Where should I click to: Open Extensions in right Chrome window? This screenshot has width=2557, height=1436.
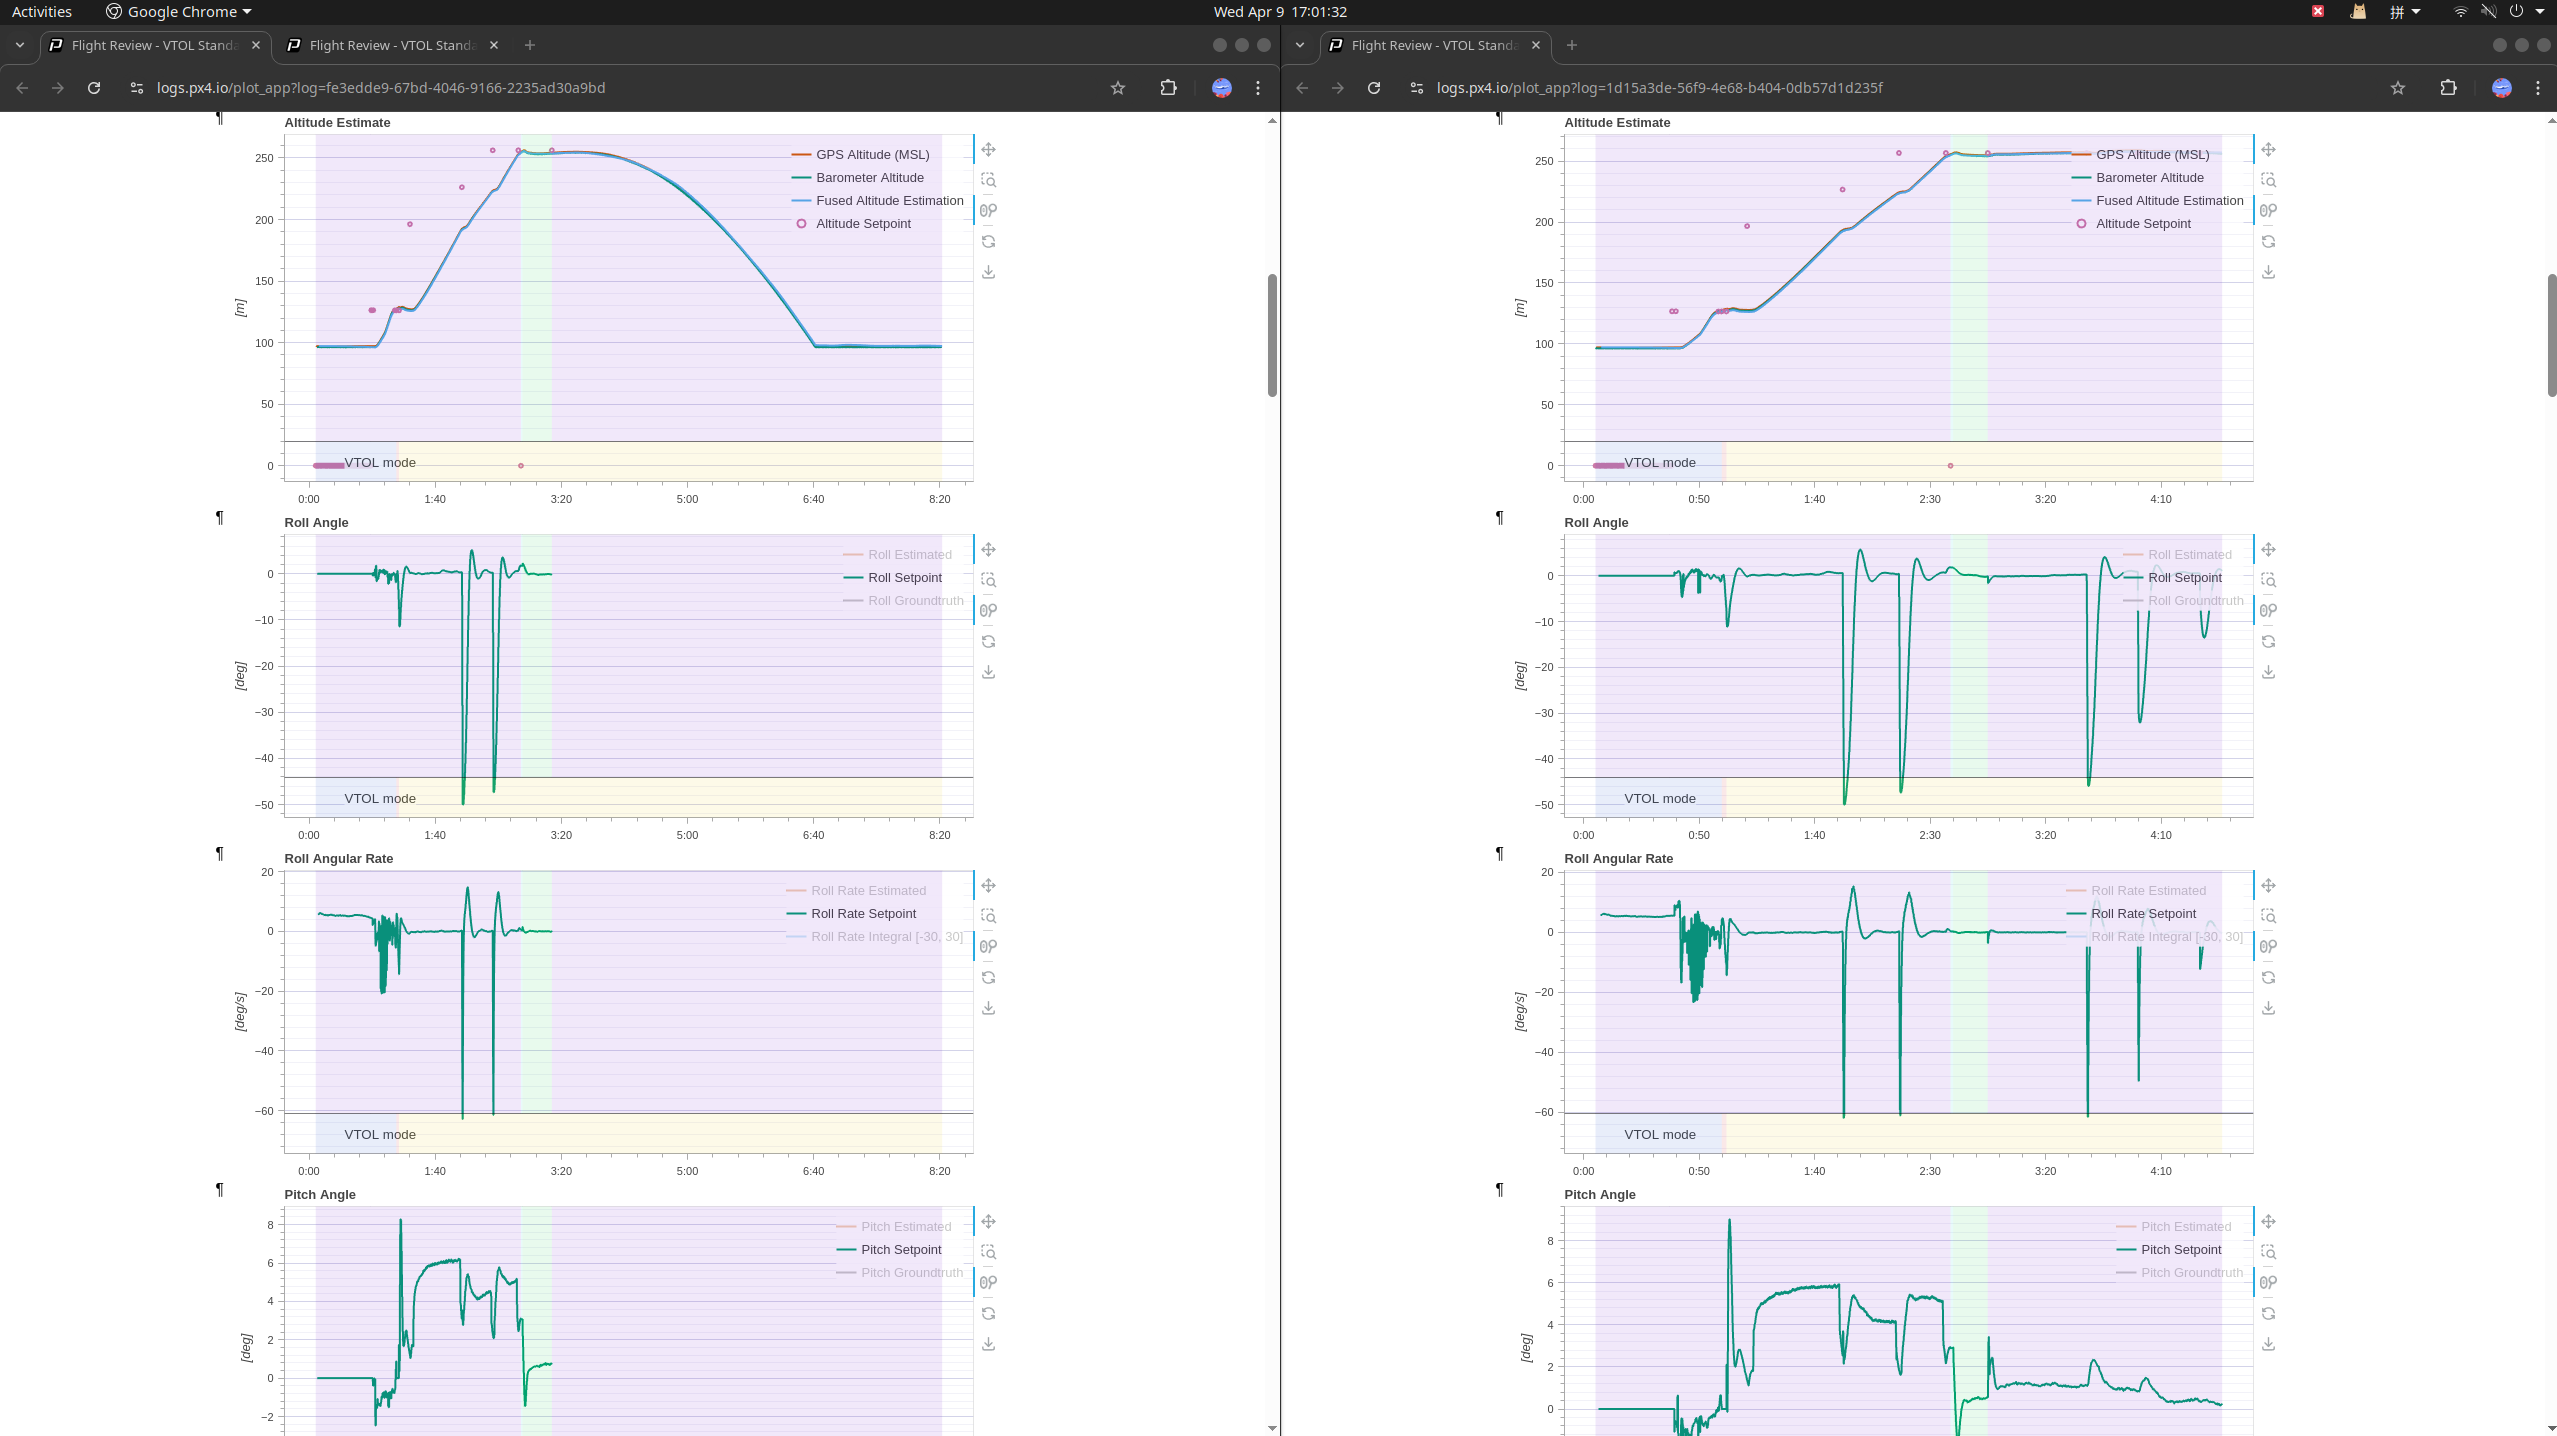(x=2448, y=88)
